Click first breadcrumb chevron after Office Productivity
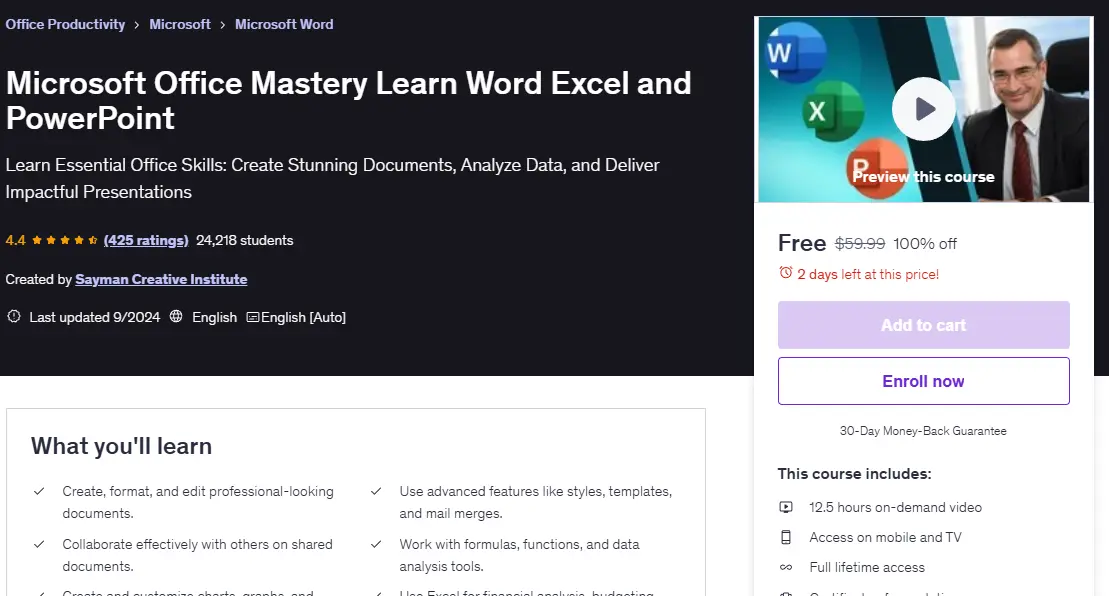 (137, 25)
